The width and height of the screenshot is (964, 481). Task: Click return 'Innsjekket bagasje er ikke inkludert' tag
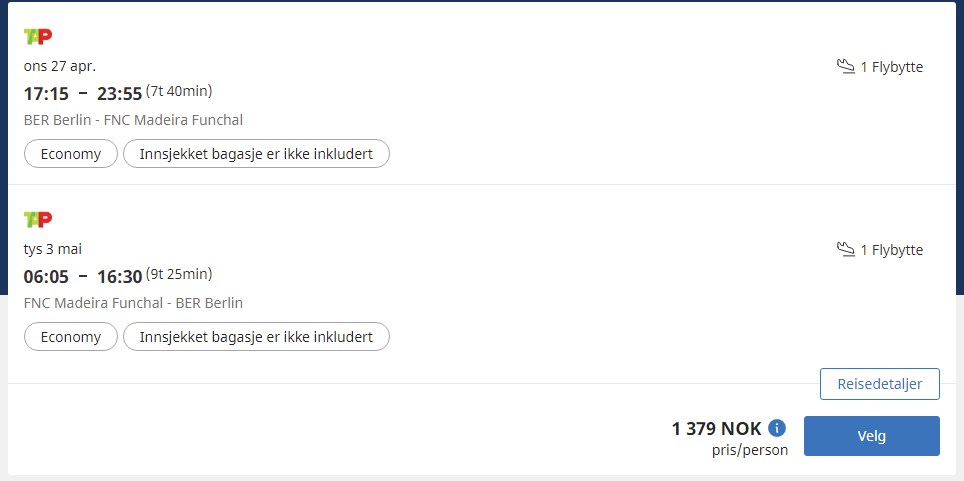click(x=256, y=336)
